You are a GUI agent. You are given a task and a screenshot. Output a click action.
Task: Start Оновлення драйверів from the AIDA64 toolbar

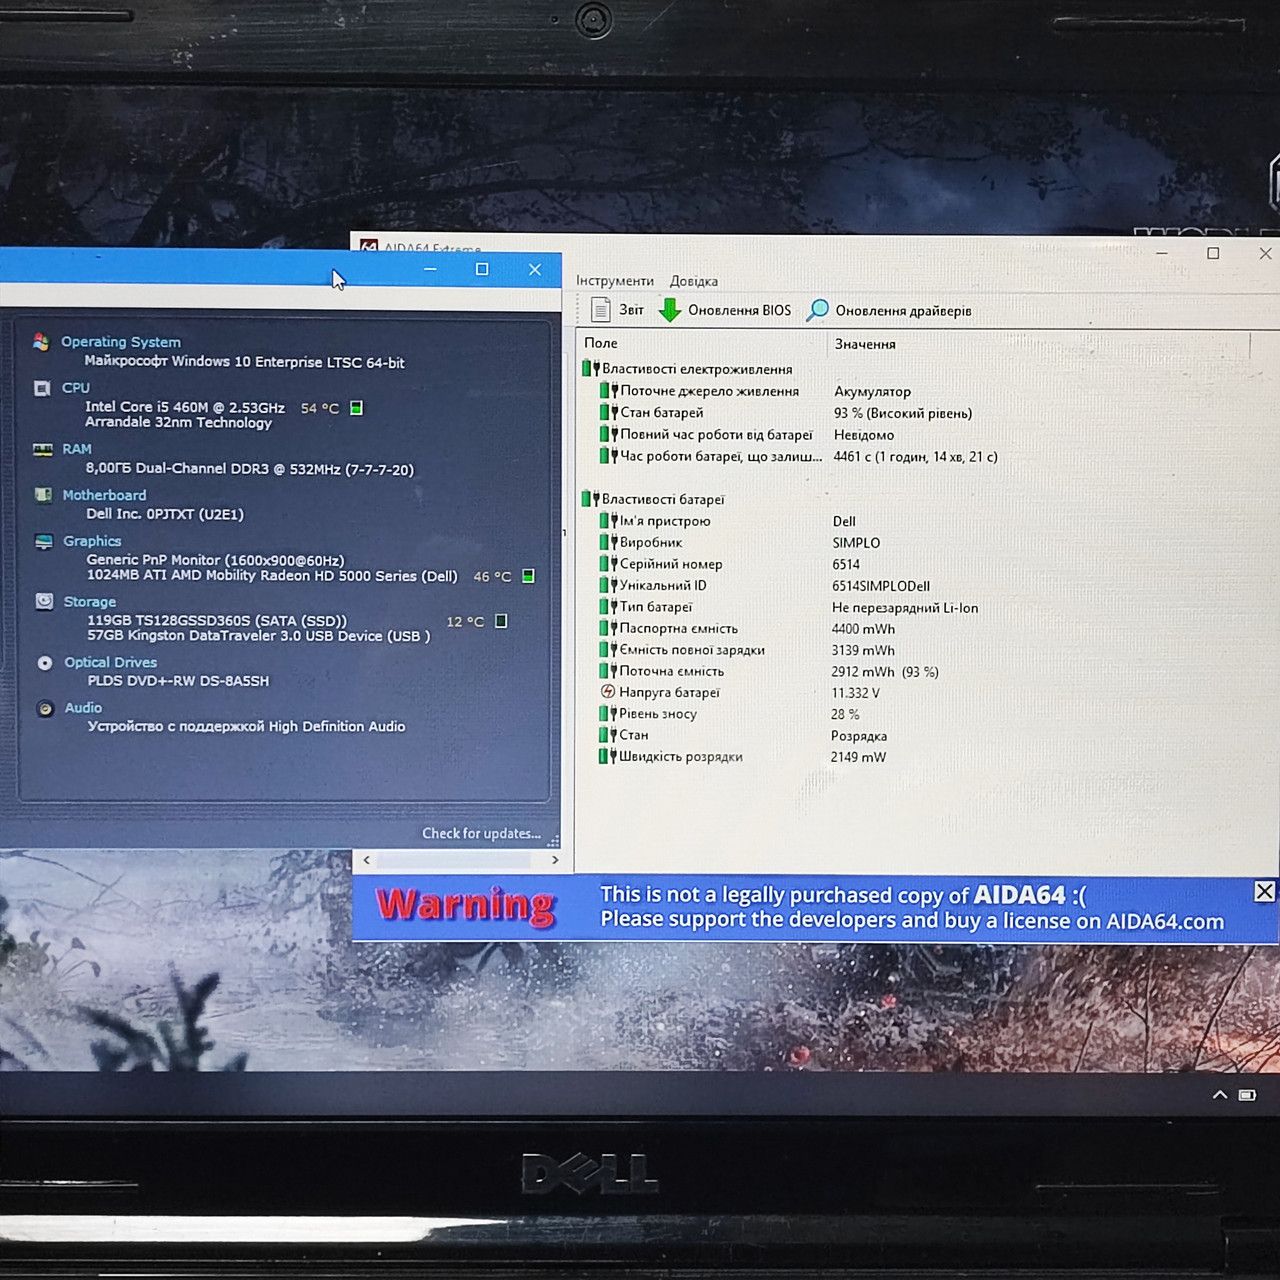tap(889, 311)
